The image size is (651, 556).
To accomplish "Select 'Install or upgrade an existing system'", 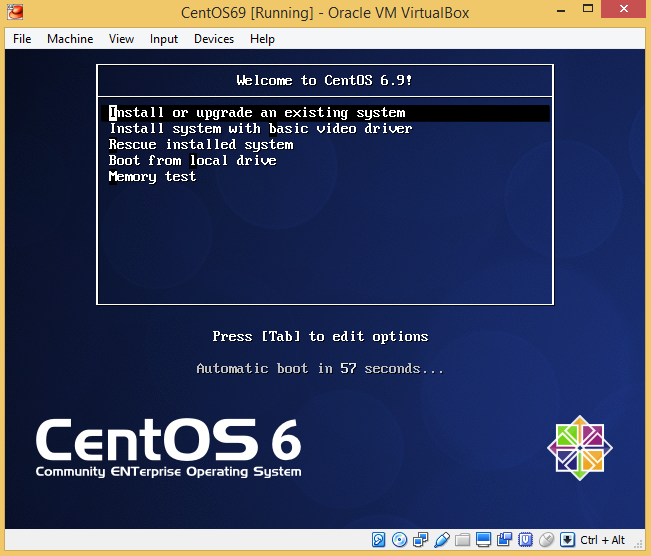I will click(326, 113).
